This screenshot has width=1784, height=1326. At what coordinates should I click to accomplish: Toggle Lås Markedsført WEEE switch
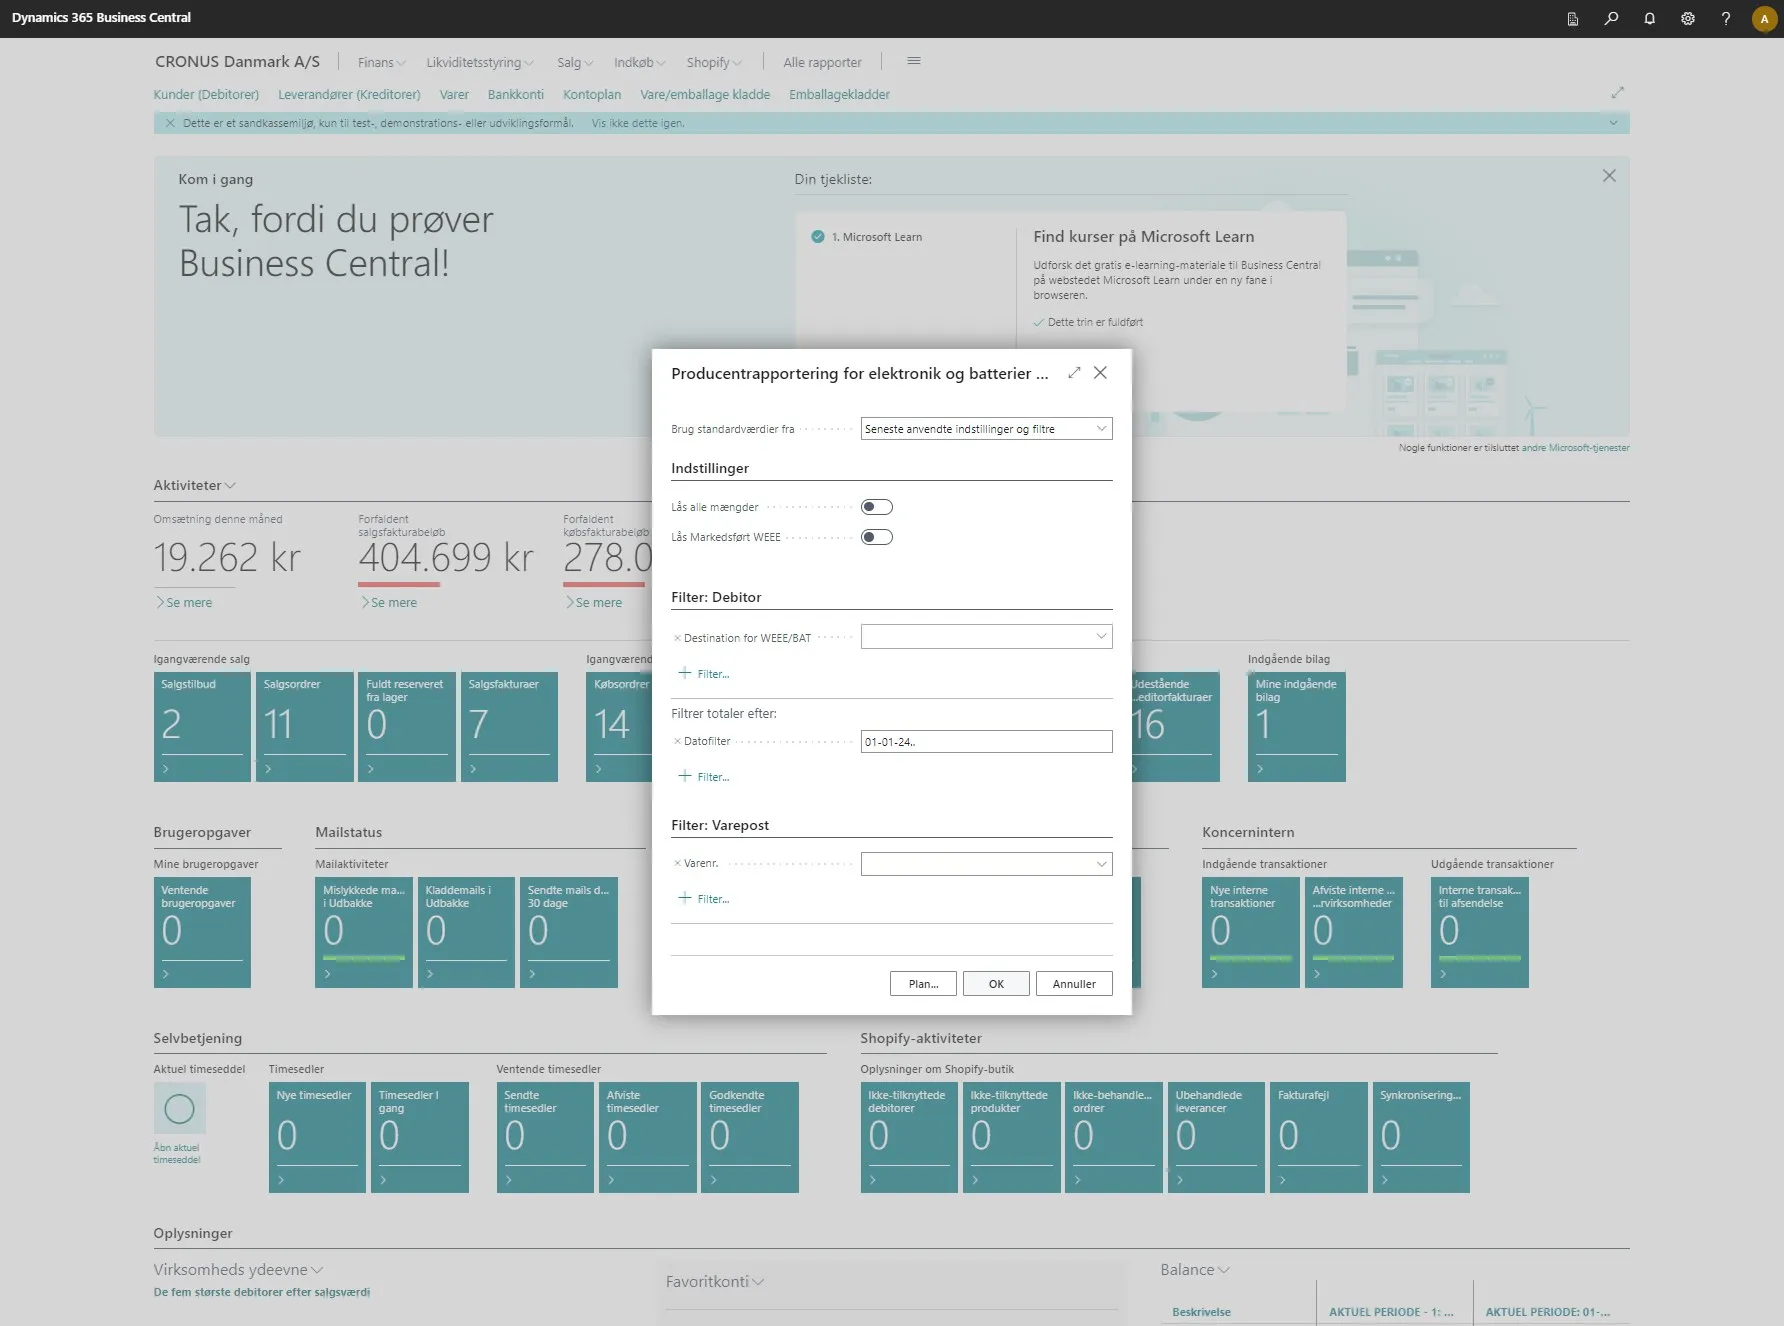tap(877, 537)
